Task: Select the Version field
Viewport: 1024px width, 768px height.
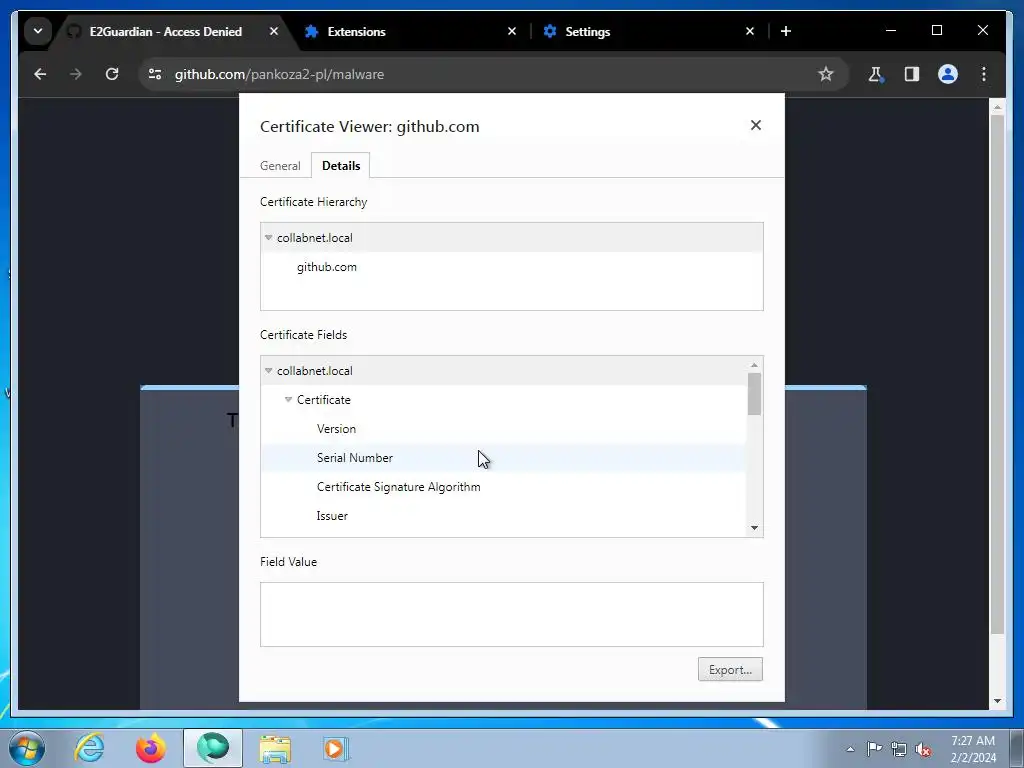Action: [504, 429]
